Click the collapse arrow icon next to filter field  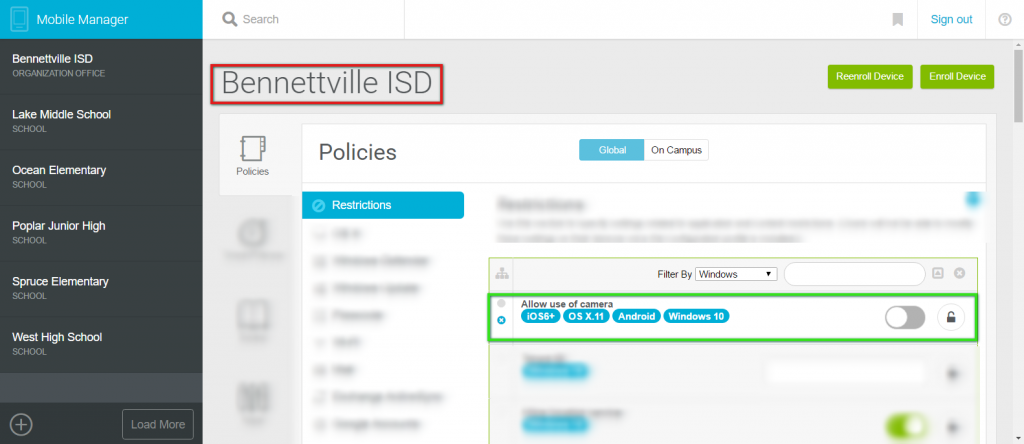tap(938, 274)
